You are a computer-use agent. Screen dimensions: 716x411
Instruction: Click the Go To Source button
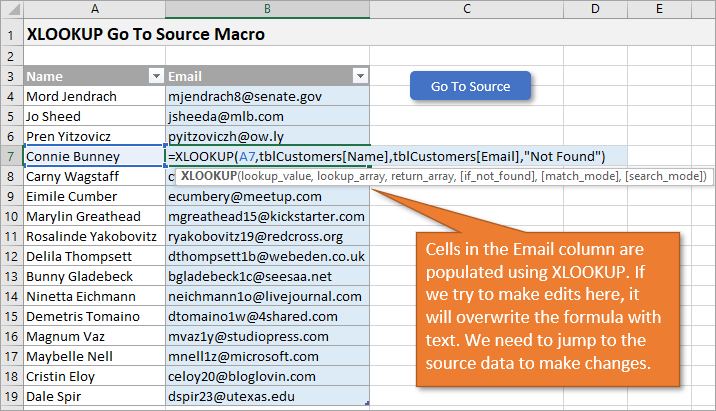[x=470, y=86]
